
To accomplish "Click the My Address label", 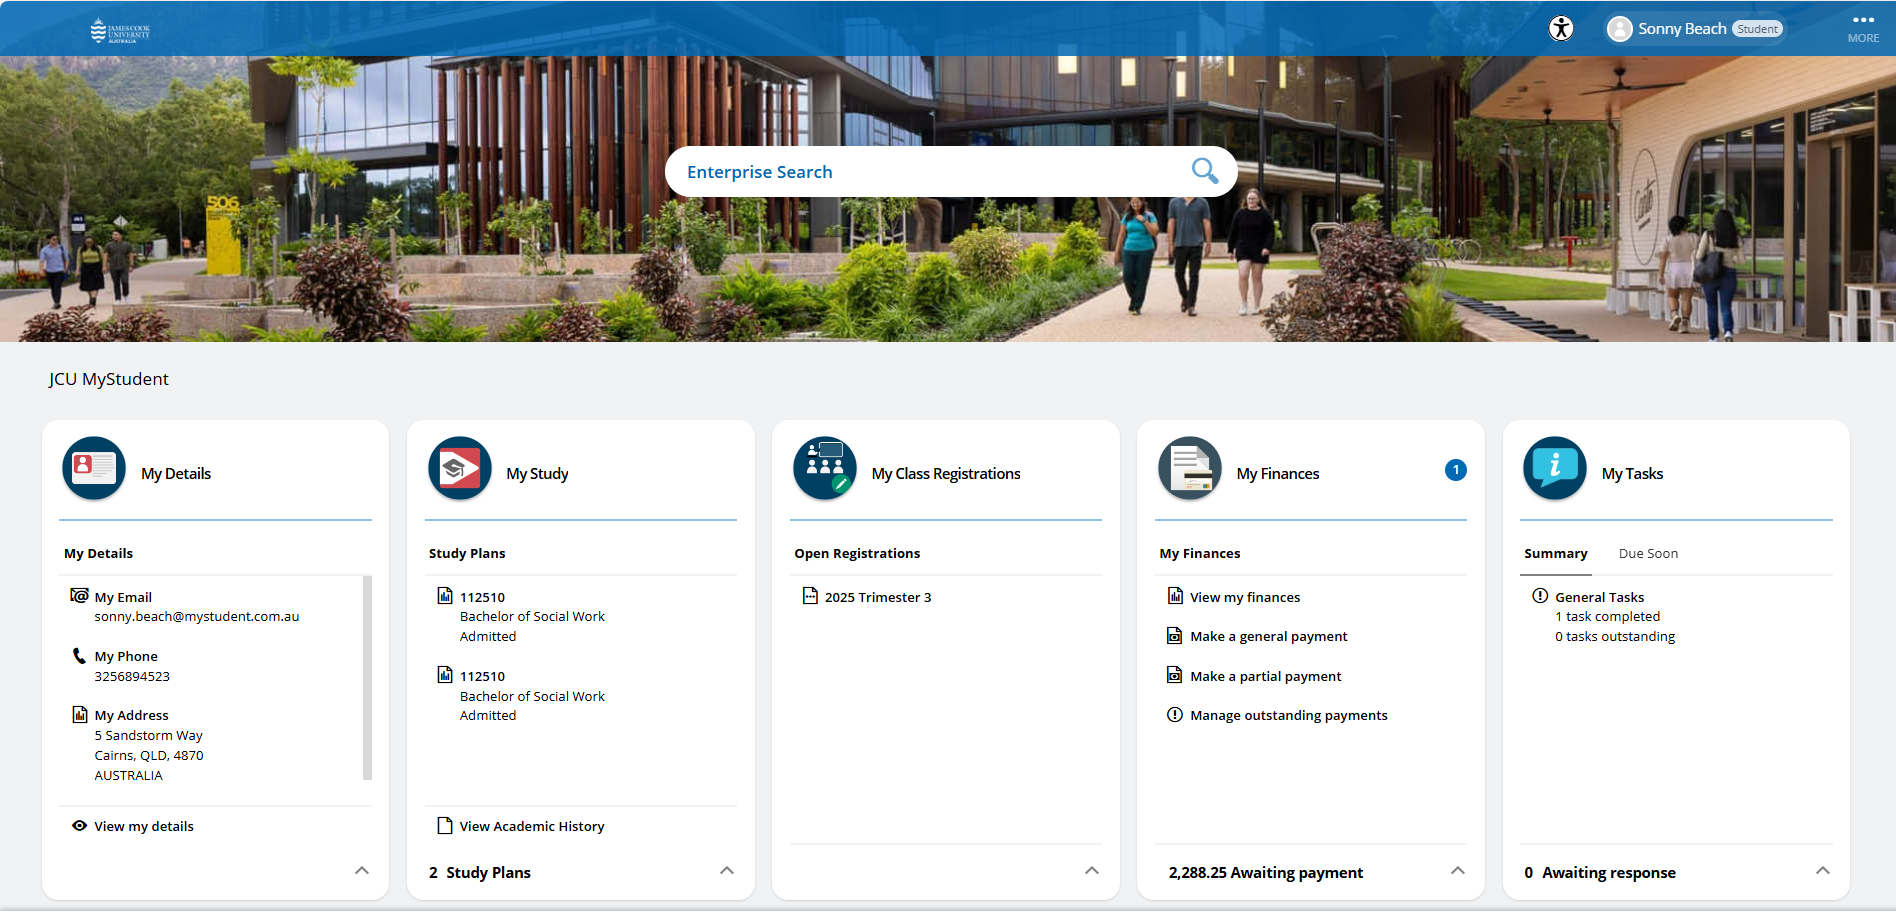I will [131, 716].
